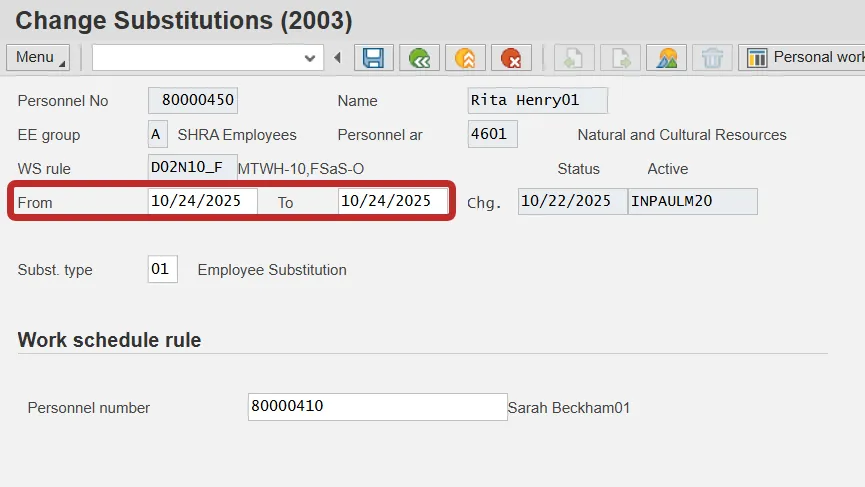Open the Menu dropdown button
The height and width of the screenshot is (487, 865).
(x=38, y=58)
